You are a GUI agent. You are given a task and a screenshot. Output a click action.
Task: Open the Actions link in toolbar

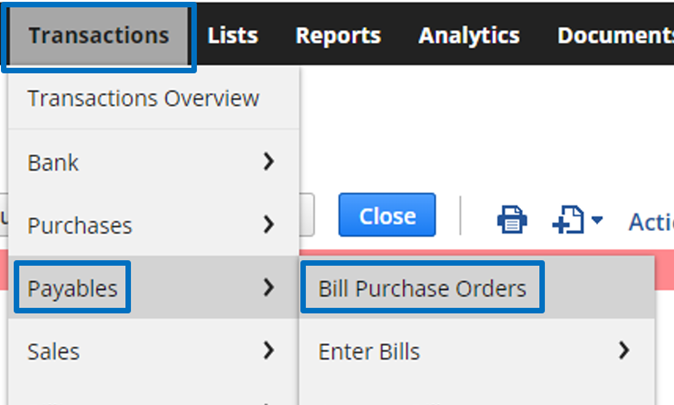(651, 222)
